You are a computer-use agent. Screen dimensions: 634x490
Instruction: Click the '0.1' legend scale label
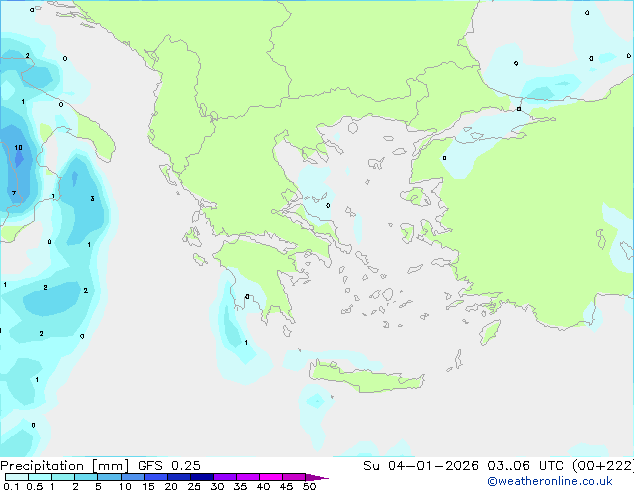[11, 486]
